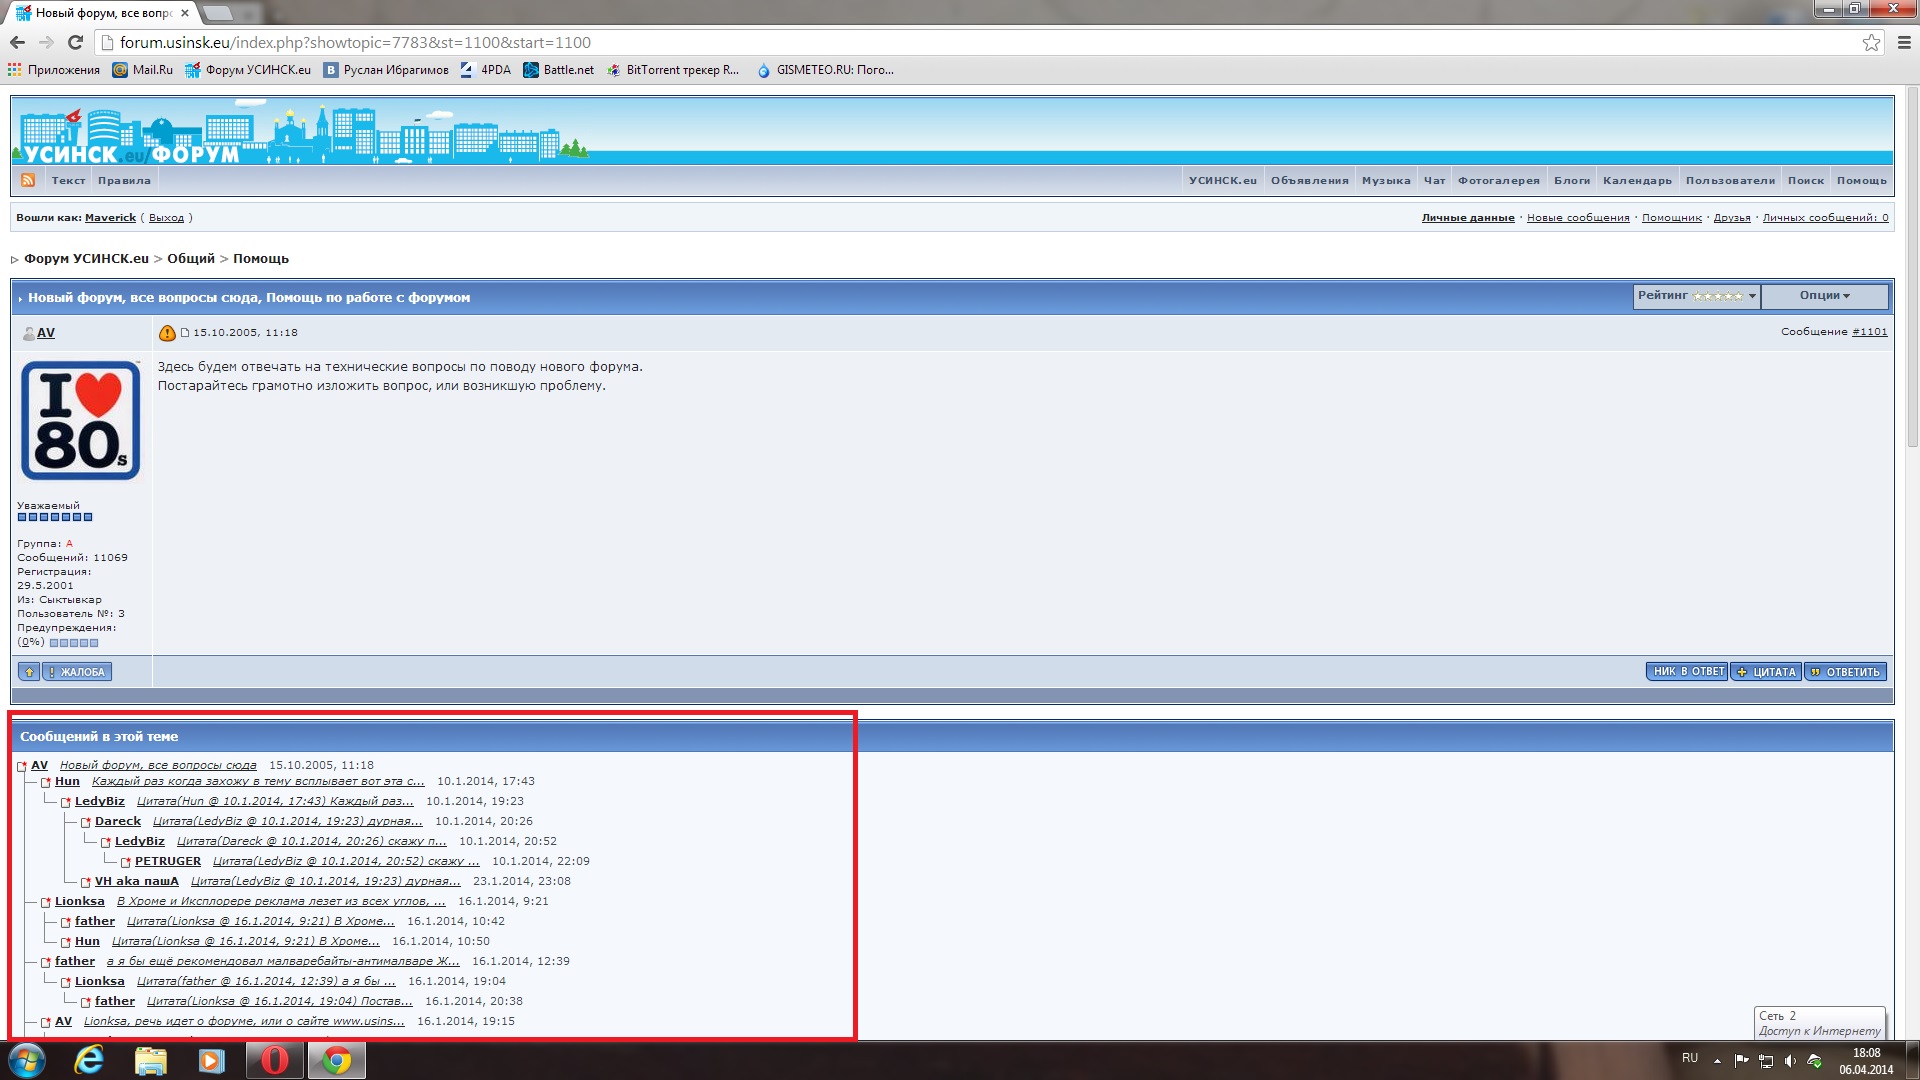Open Фотогалерея in the forum nav menu
Screen dimensions: 1920x1080
pyautogui.click(x=1498, y=181)
